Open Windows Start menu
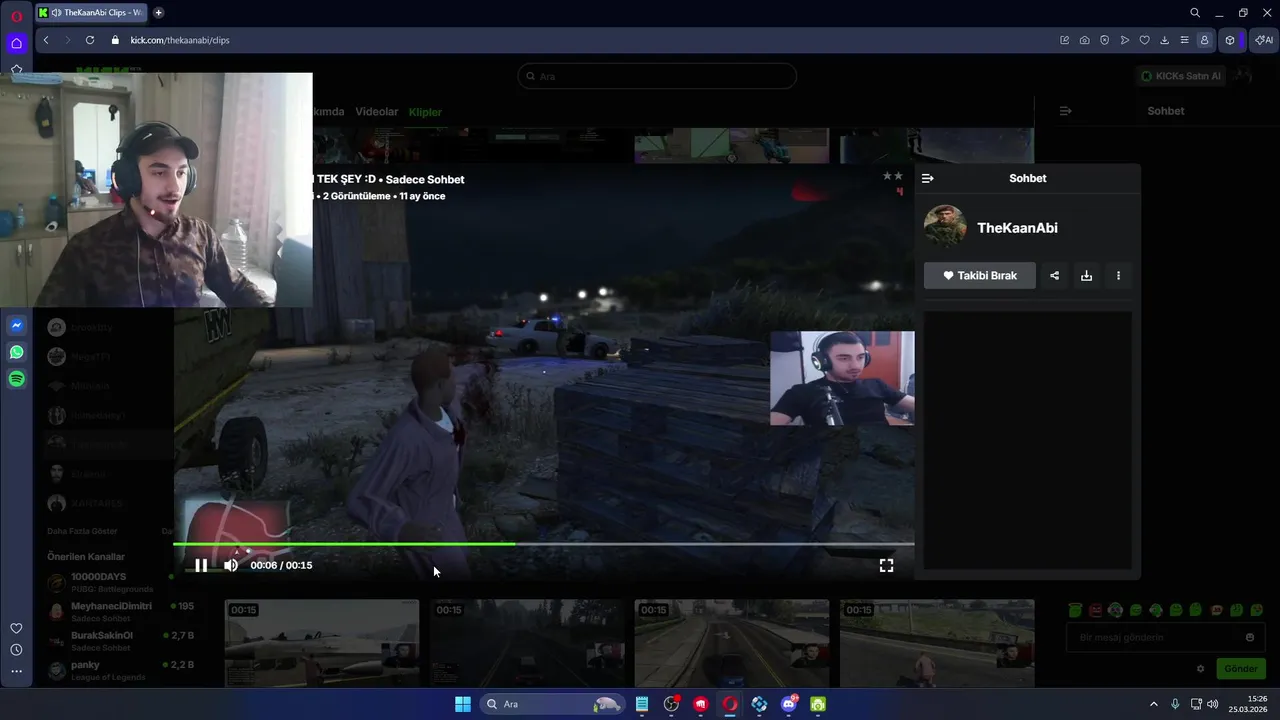The image size is (1280, 720). tap(463, 704)
